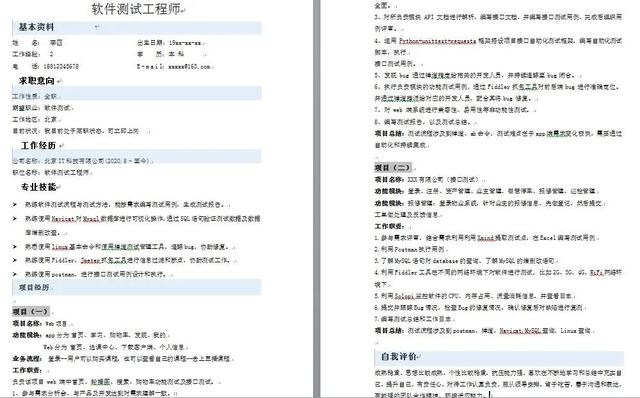
Task: Click the item 6 line mentioning 'Bug 情况'
Action: click(480, 307)
